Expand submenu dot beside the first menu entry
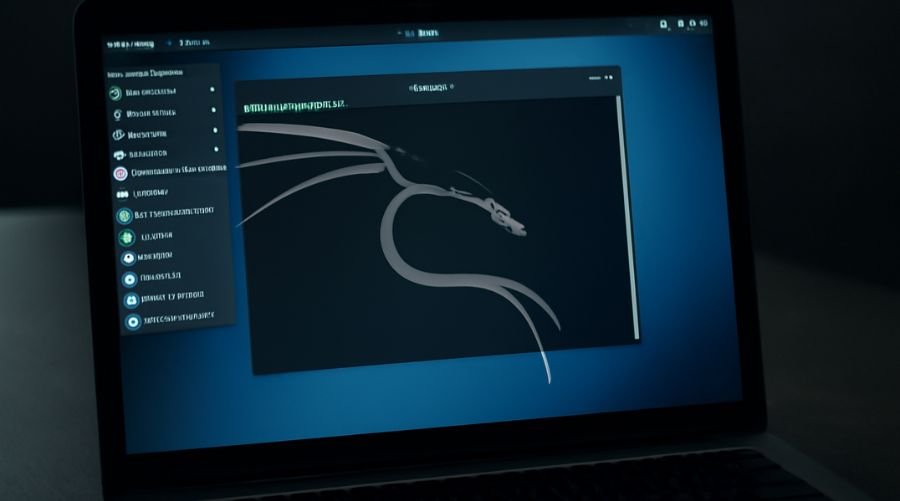Viewport: 900px width, 501px height. pyautogui.click(x=212, y=90)
